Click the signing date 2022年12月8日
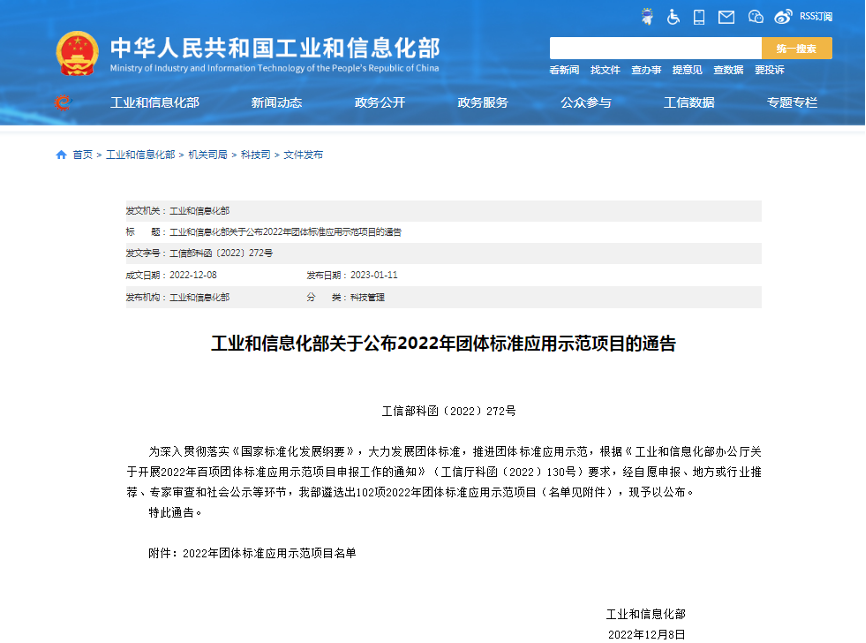This screenshot has width=866, height=643. point(647,635)
